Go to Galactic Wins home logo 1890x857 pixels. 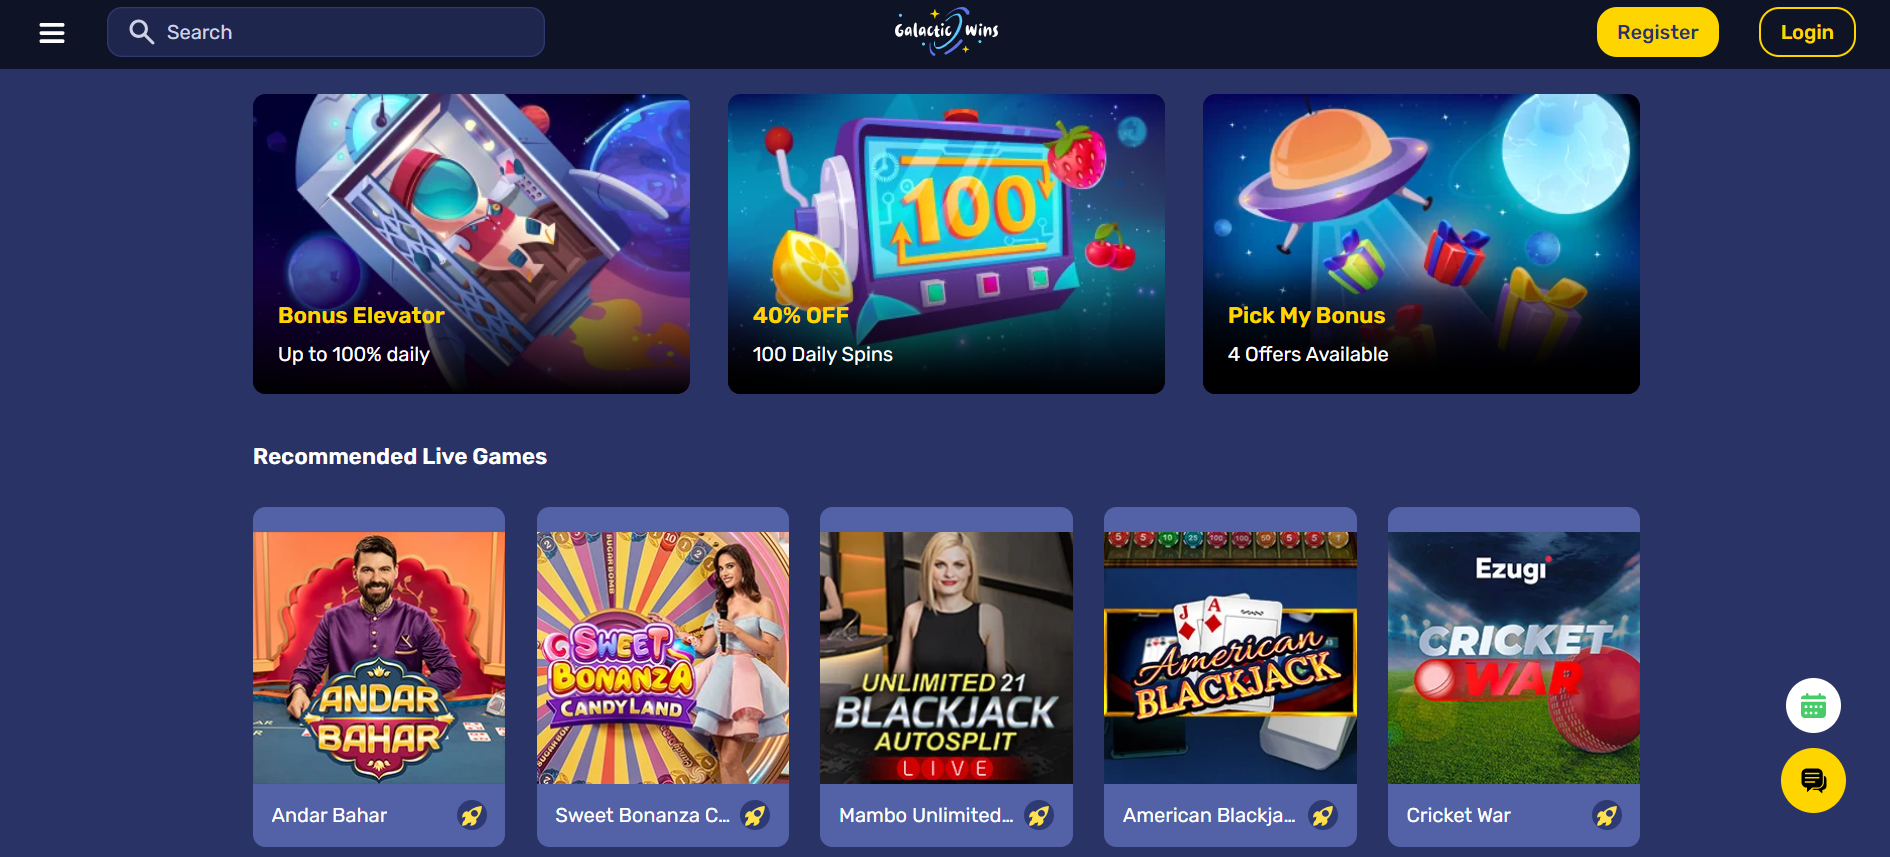point(946,31)
